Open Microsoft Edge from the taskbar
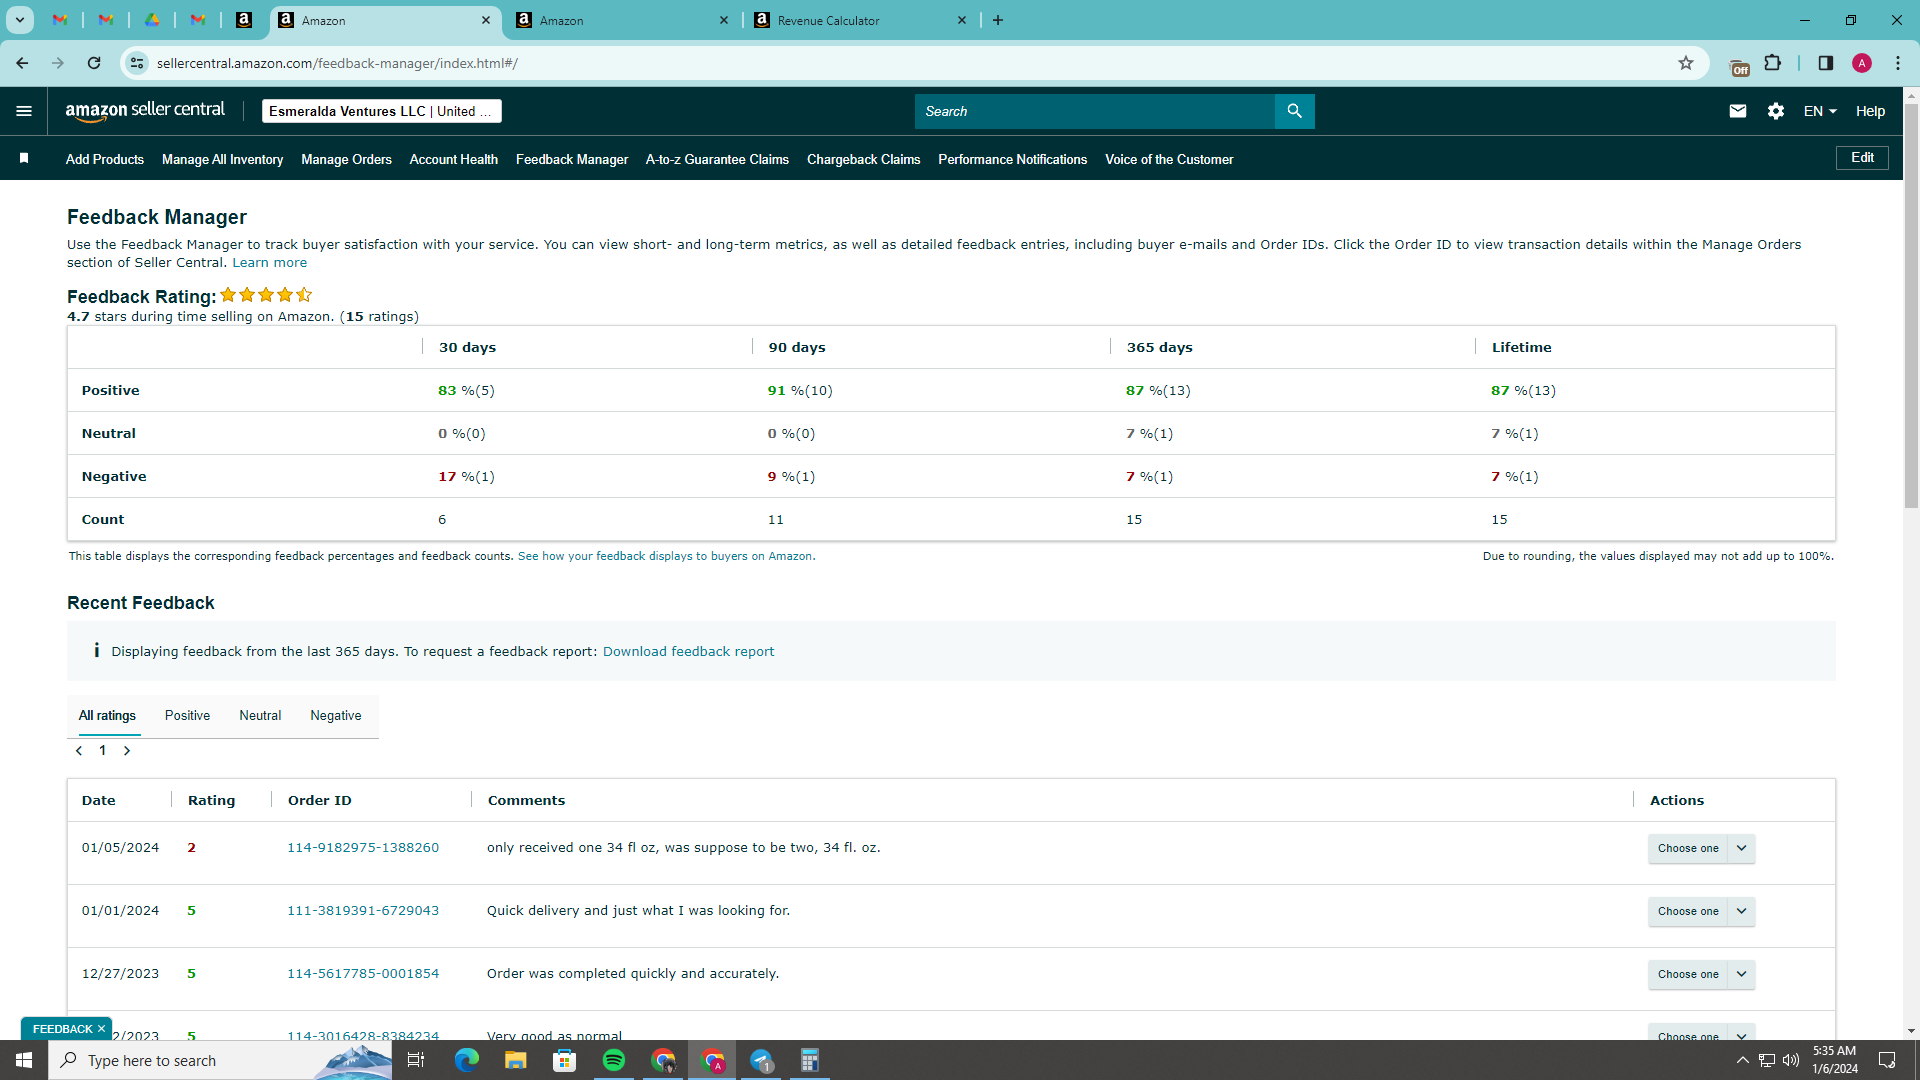Image resolution: width=1920 pixels, height=1080 pixels. click(467, 1060)
